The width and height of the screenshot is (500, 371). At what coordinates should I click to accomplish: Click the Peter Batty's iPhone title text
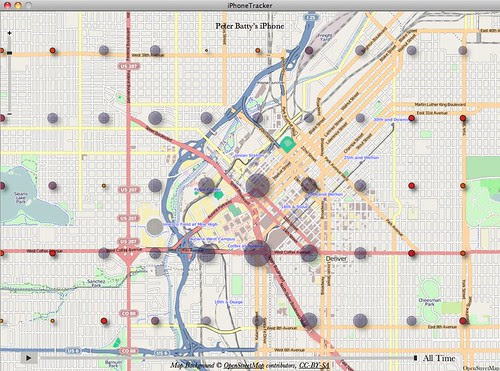250,26
